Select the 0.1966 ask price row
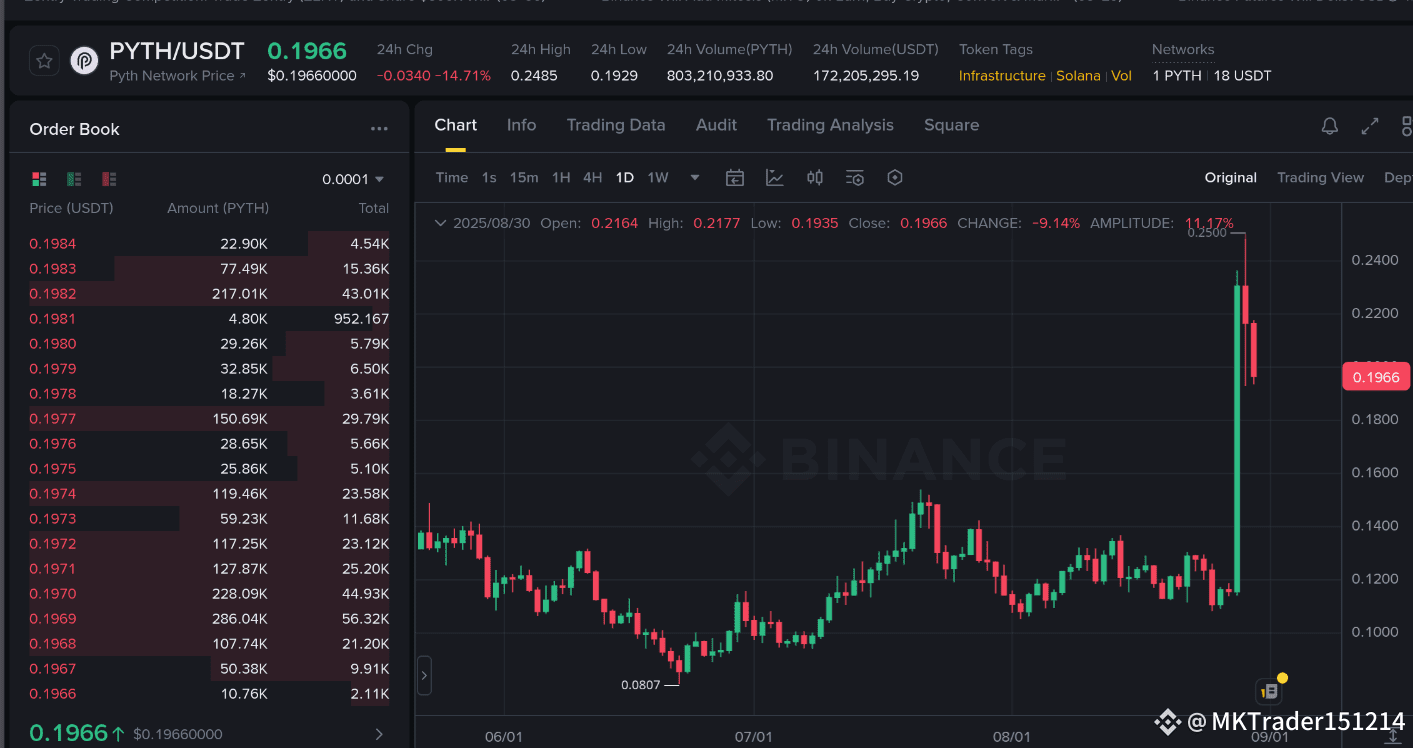Screen dimensions: 1413x748 (209, 694)
